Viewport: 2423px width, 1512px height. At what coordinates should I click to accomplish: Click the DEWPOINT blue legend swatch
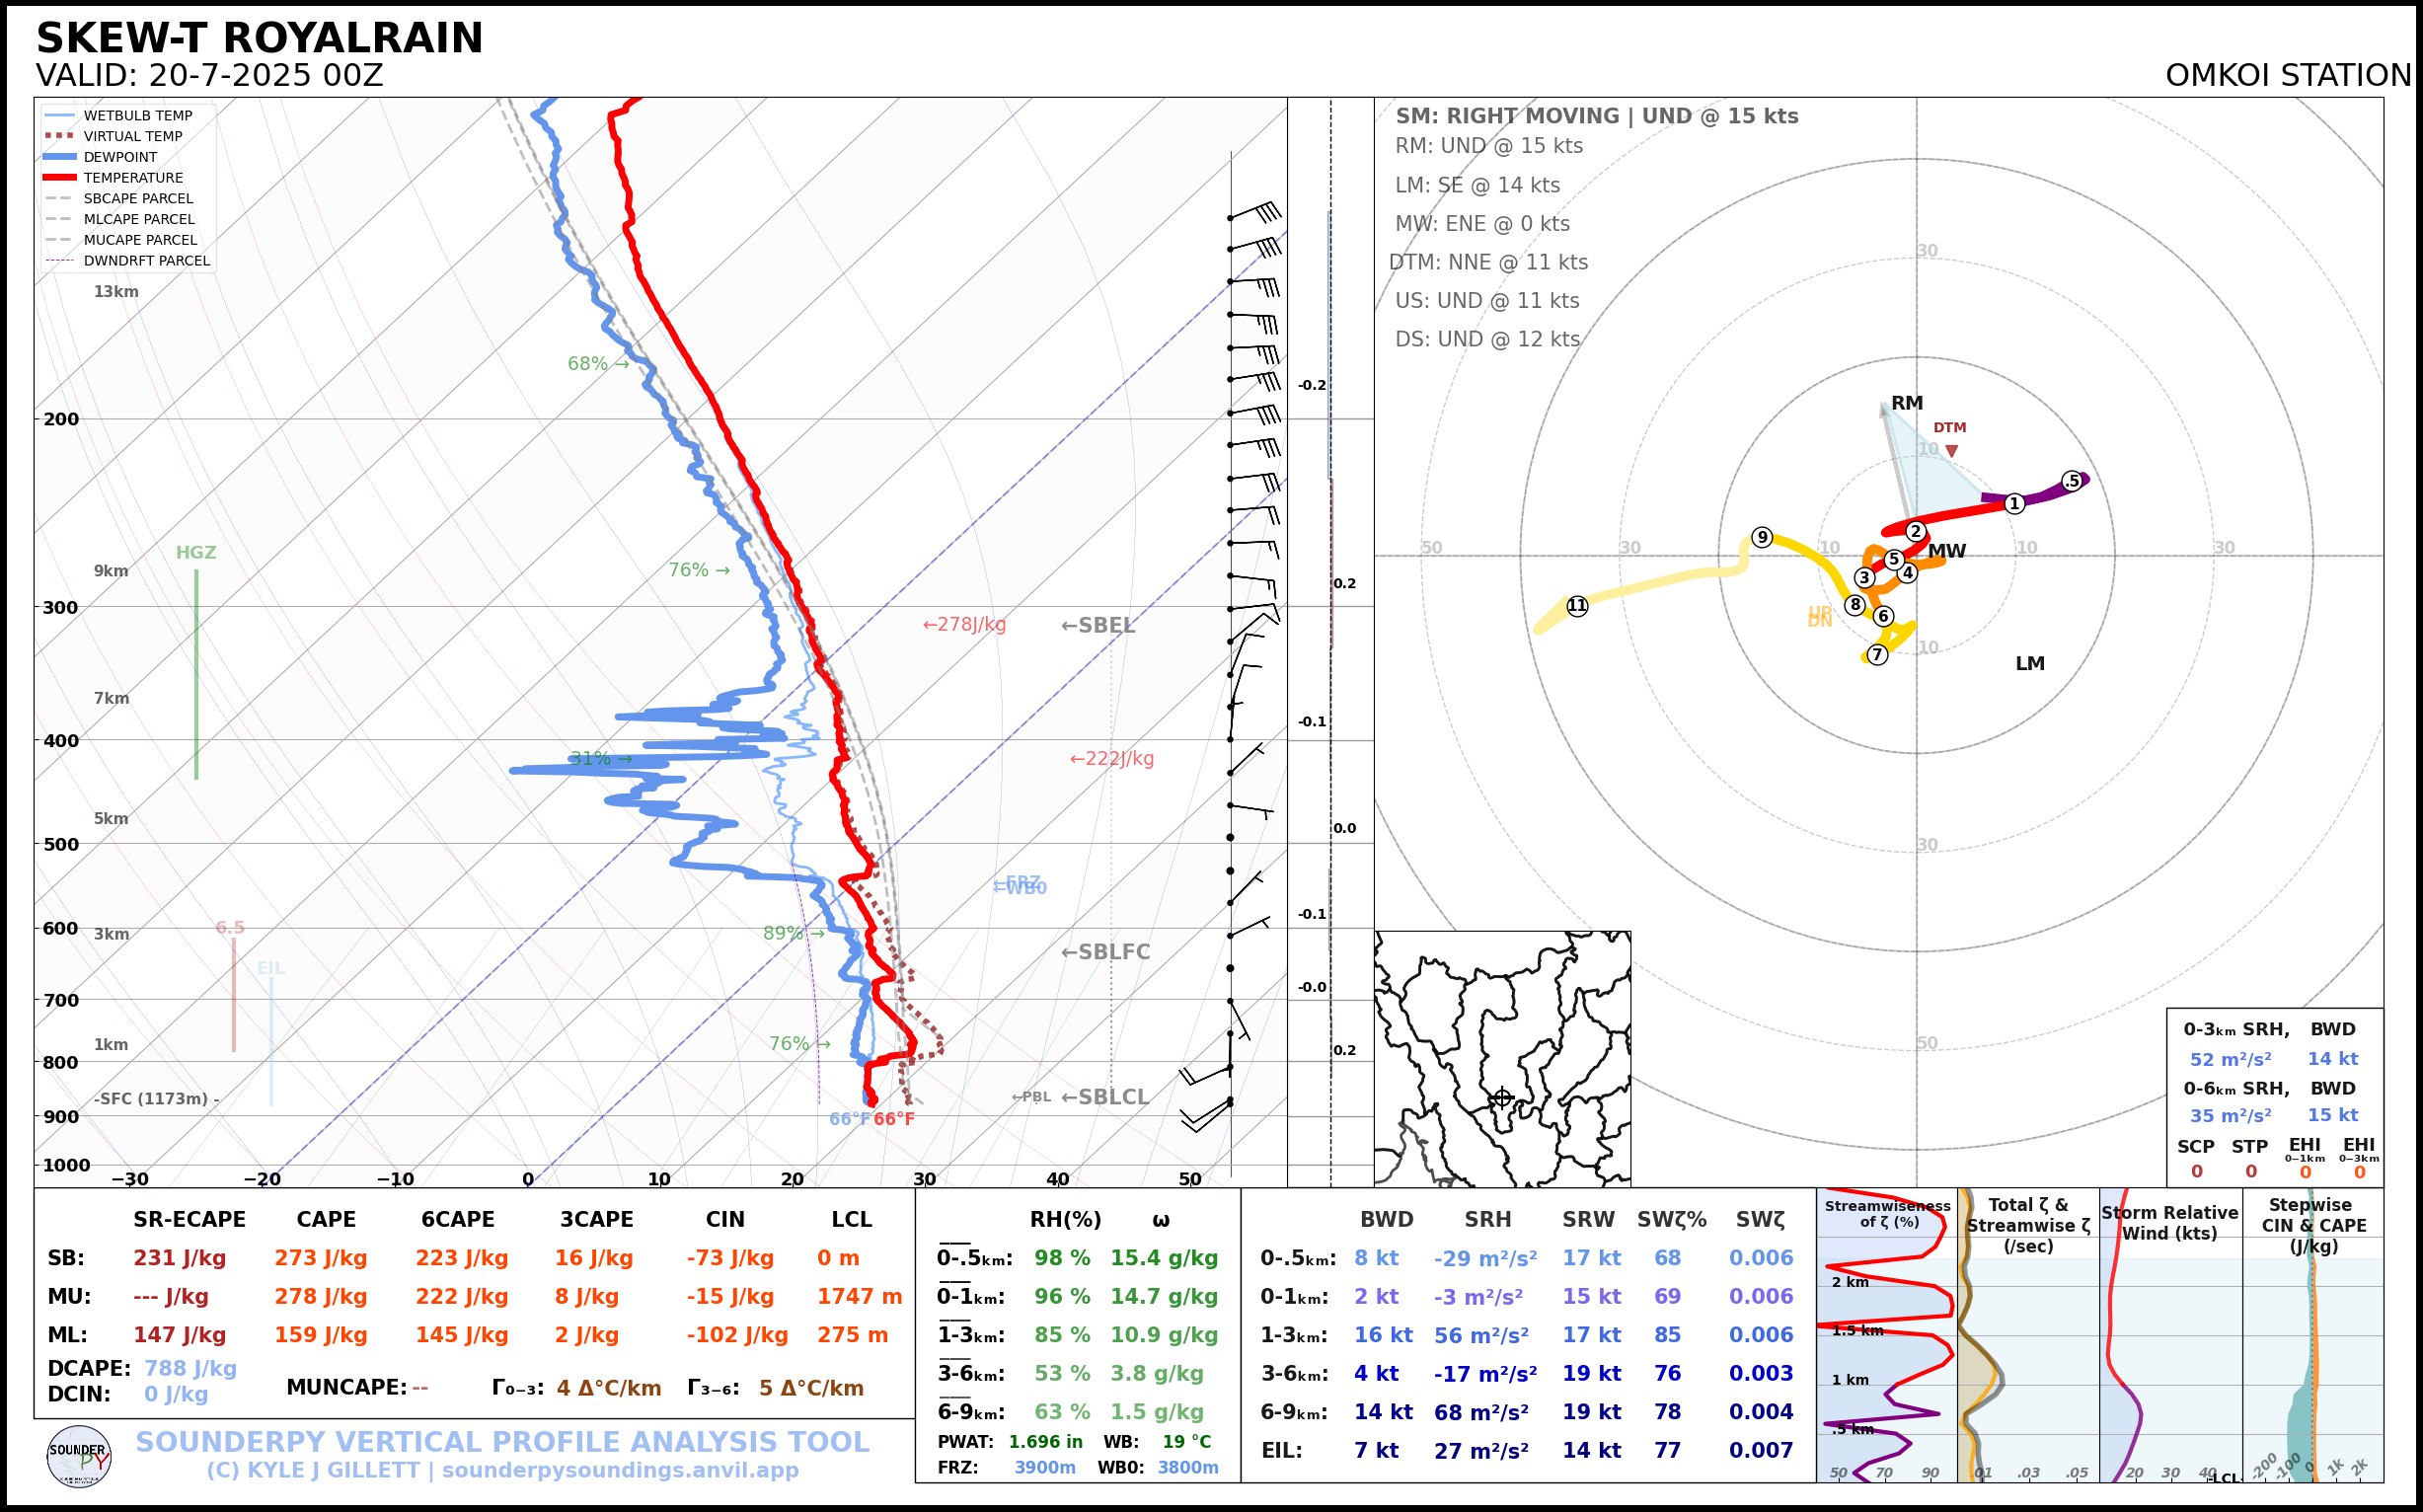click(59, 157)
